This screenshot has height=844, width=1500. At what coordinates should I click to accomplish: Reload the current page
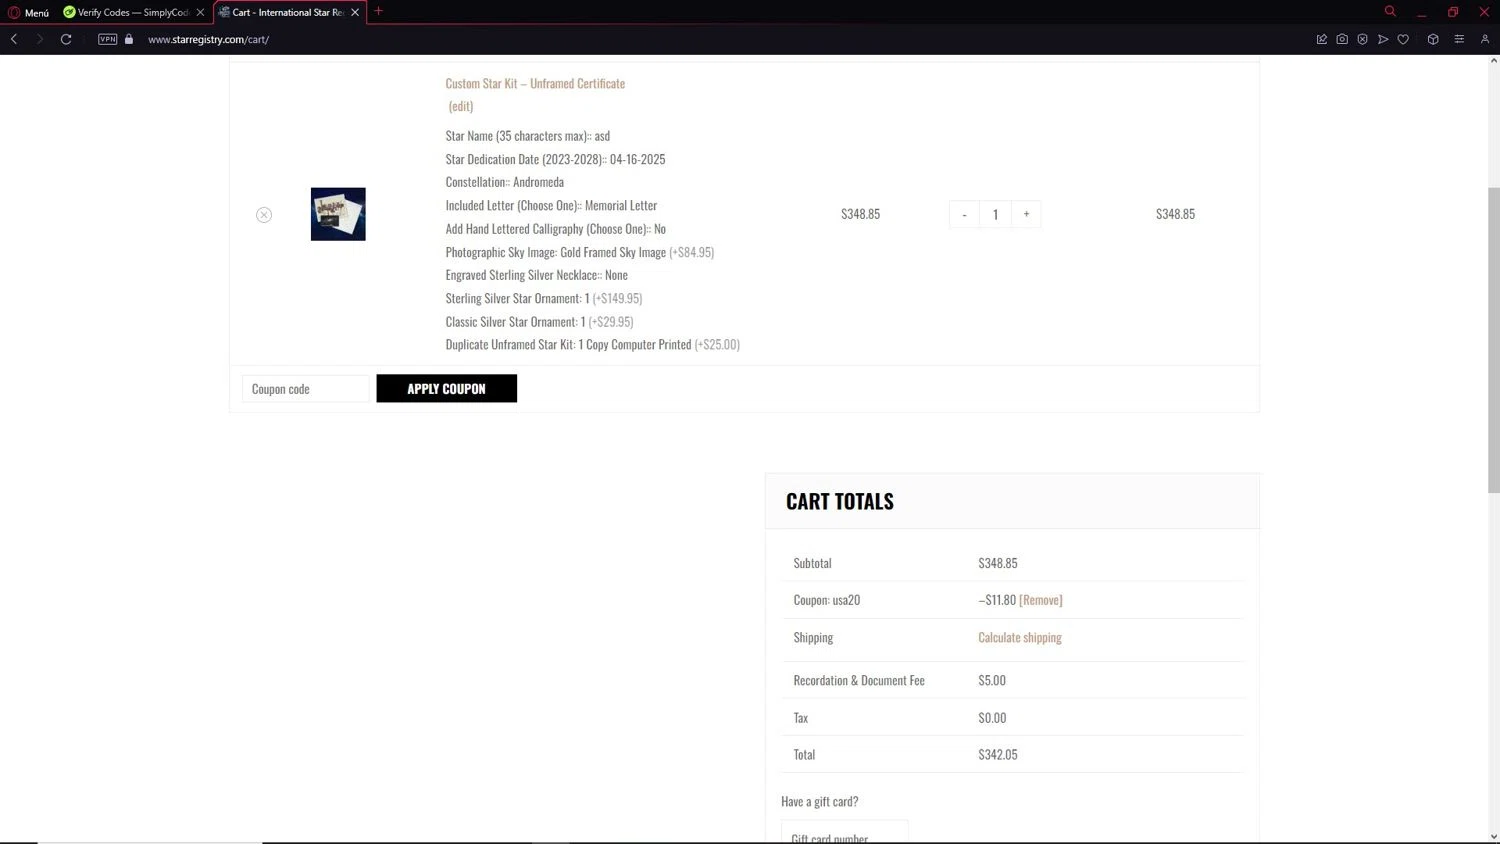click(66, 39)
